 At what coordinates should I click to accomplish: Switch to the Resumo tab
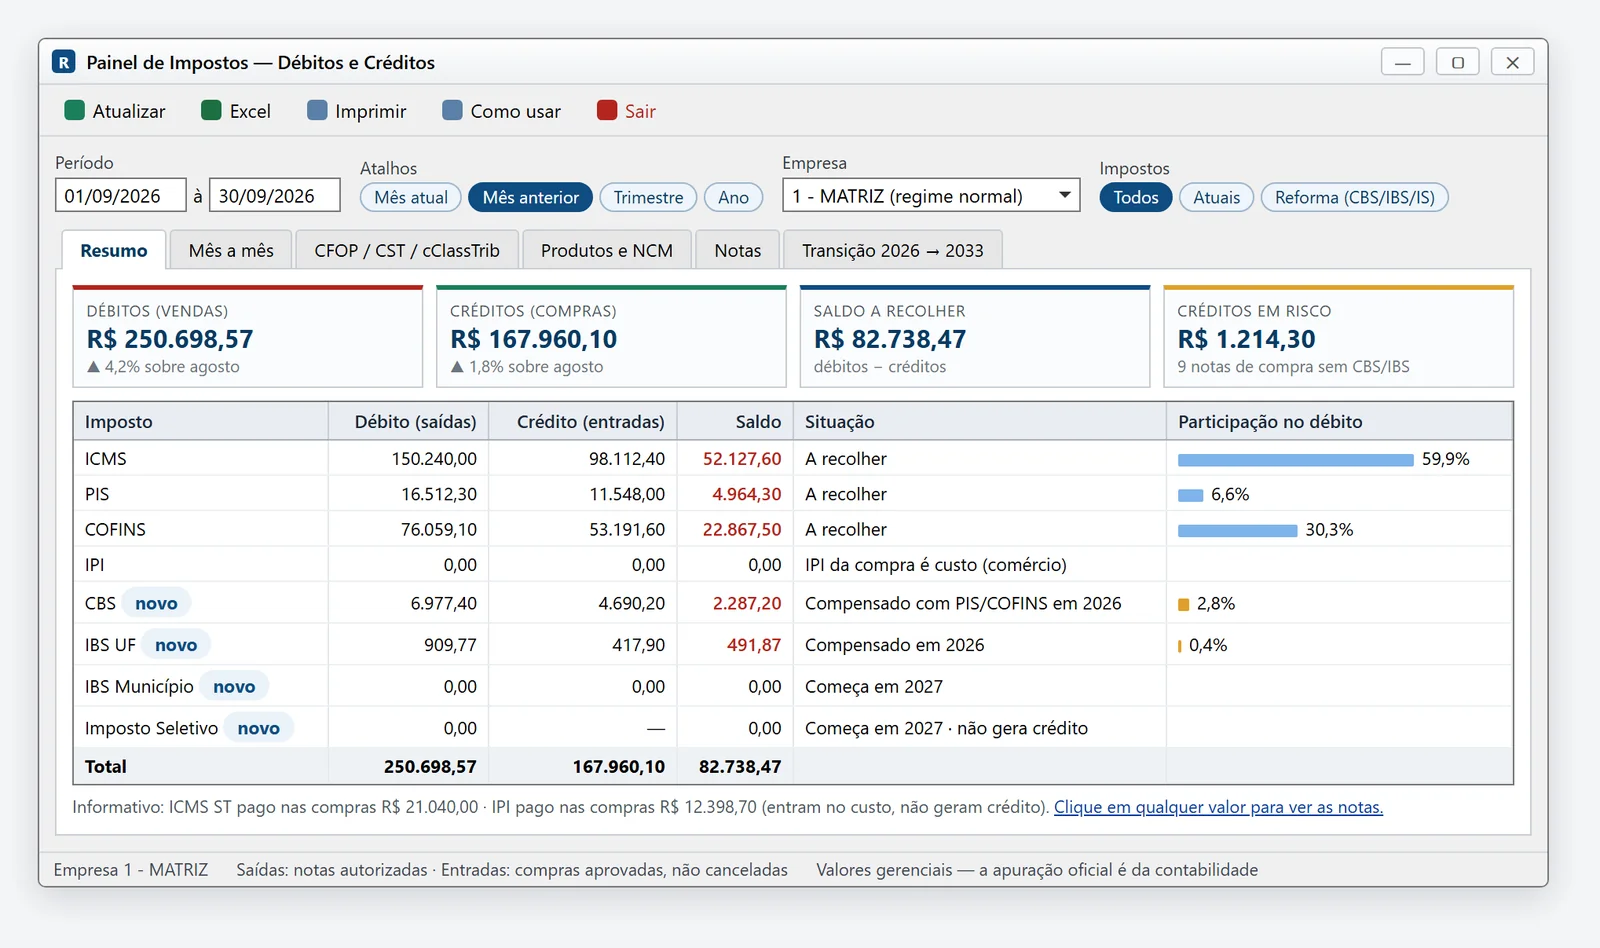tap(114, 250)
